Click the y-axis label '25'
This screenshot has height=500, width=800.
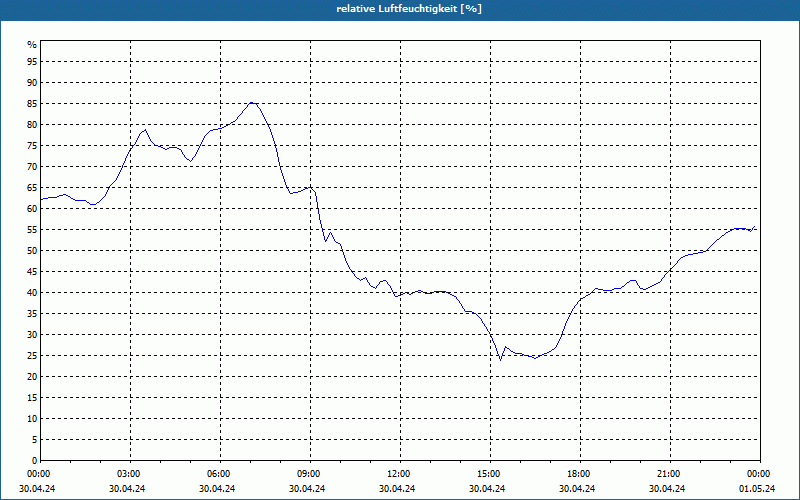pos(32,356)
